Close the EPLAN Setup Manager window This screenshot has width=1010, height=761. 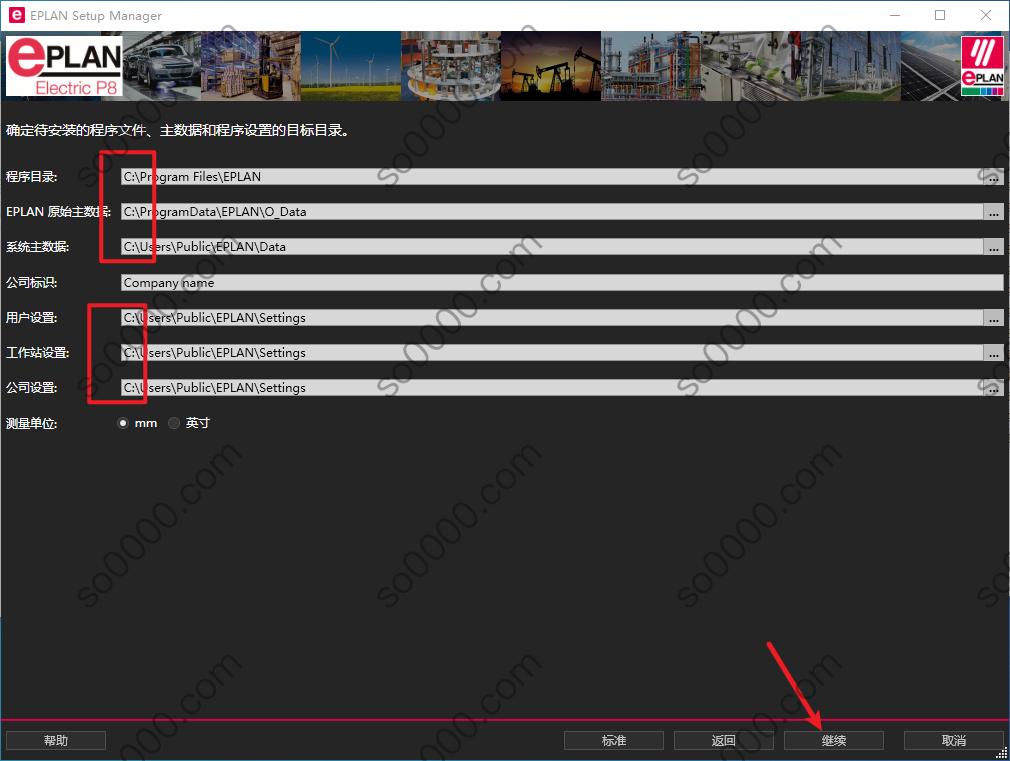[986, 15]
